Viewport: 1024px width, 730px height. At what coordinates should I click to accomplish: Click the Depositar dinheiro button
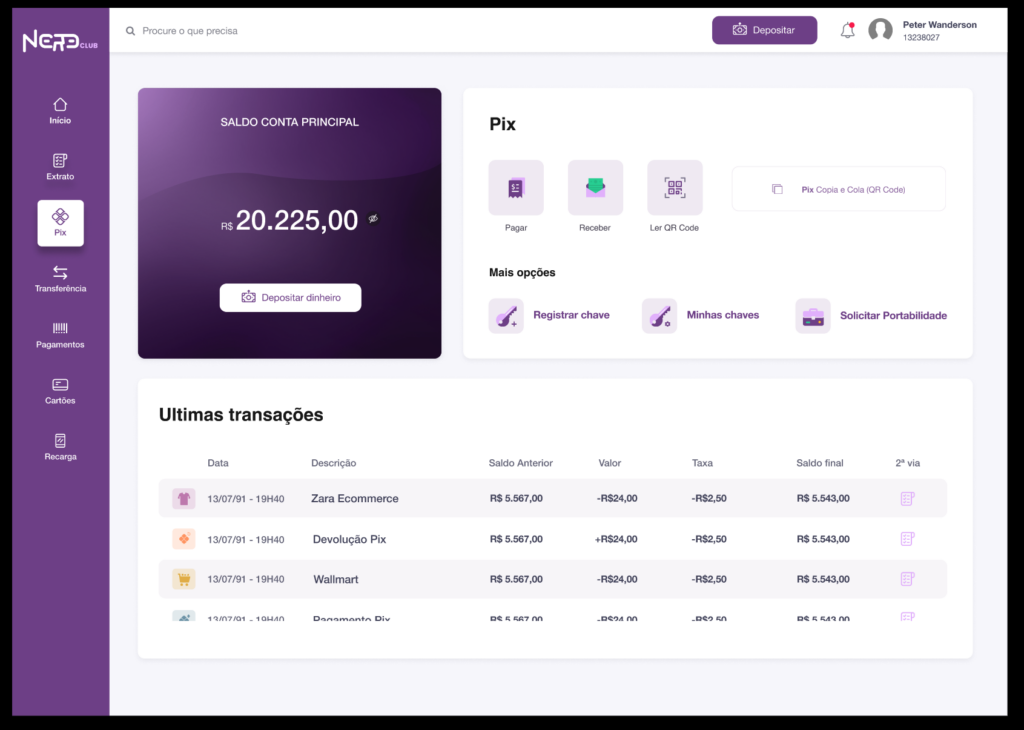[x=290, y=297]
